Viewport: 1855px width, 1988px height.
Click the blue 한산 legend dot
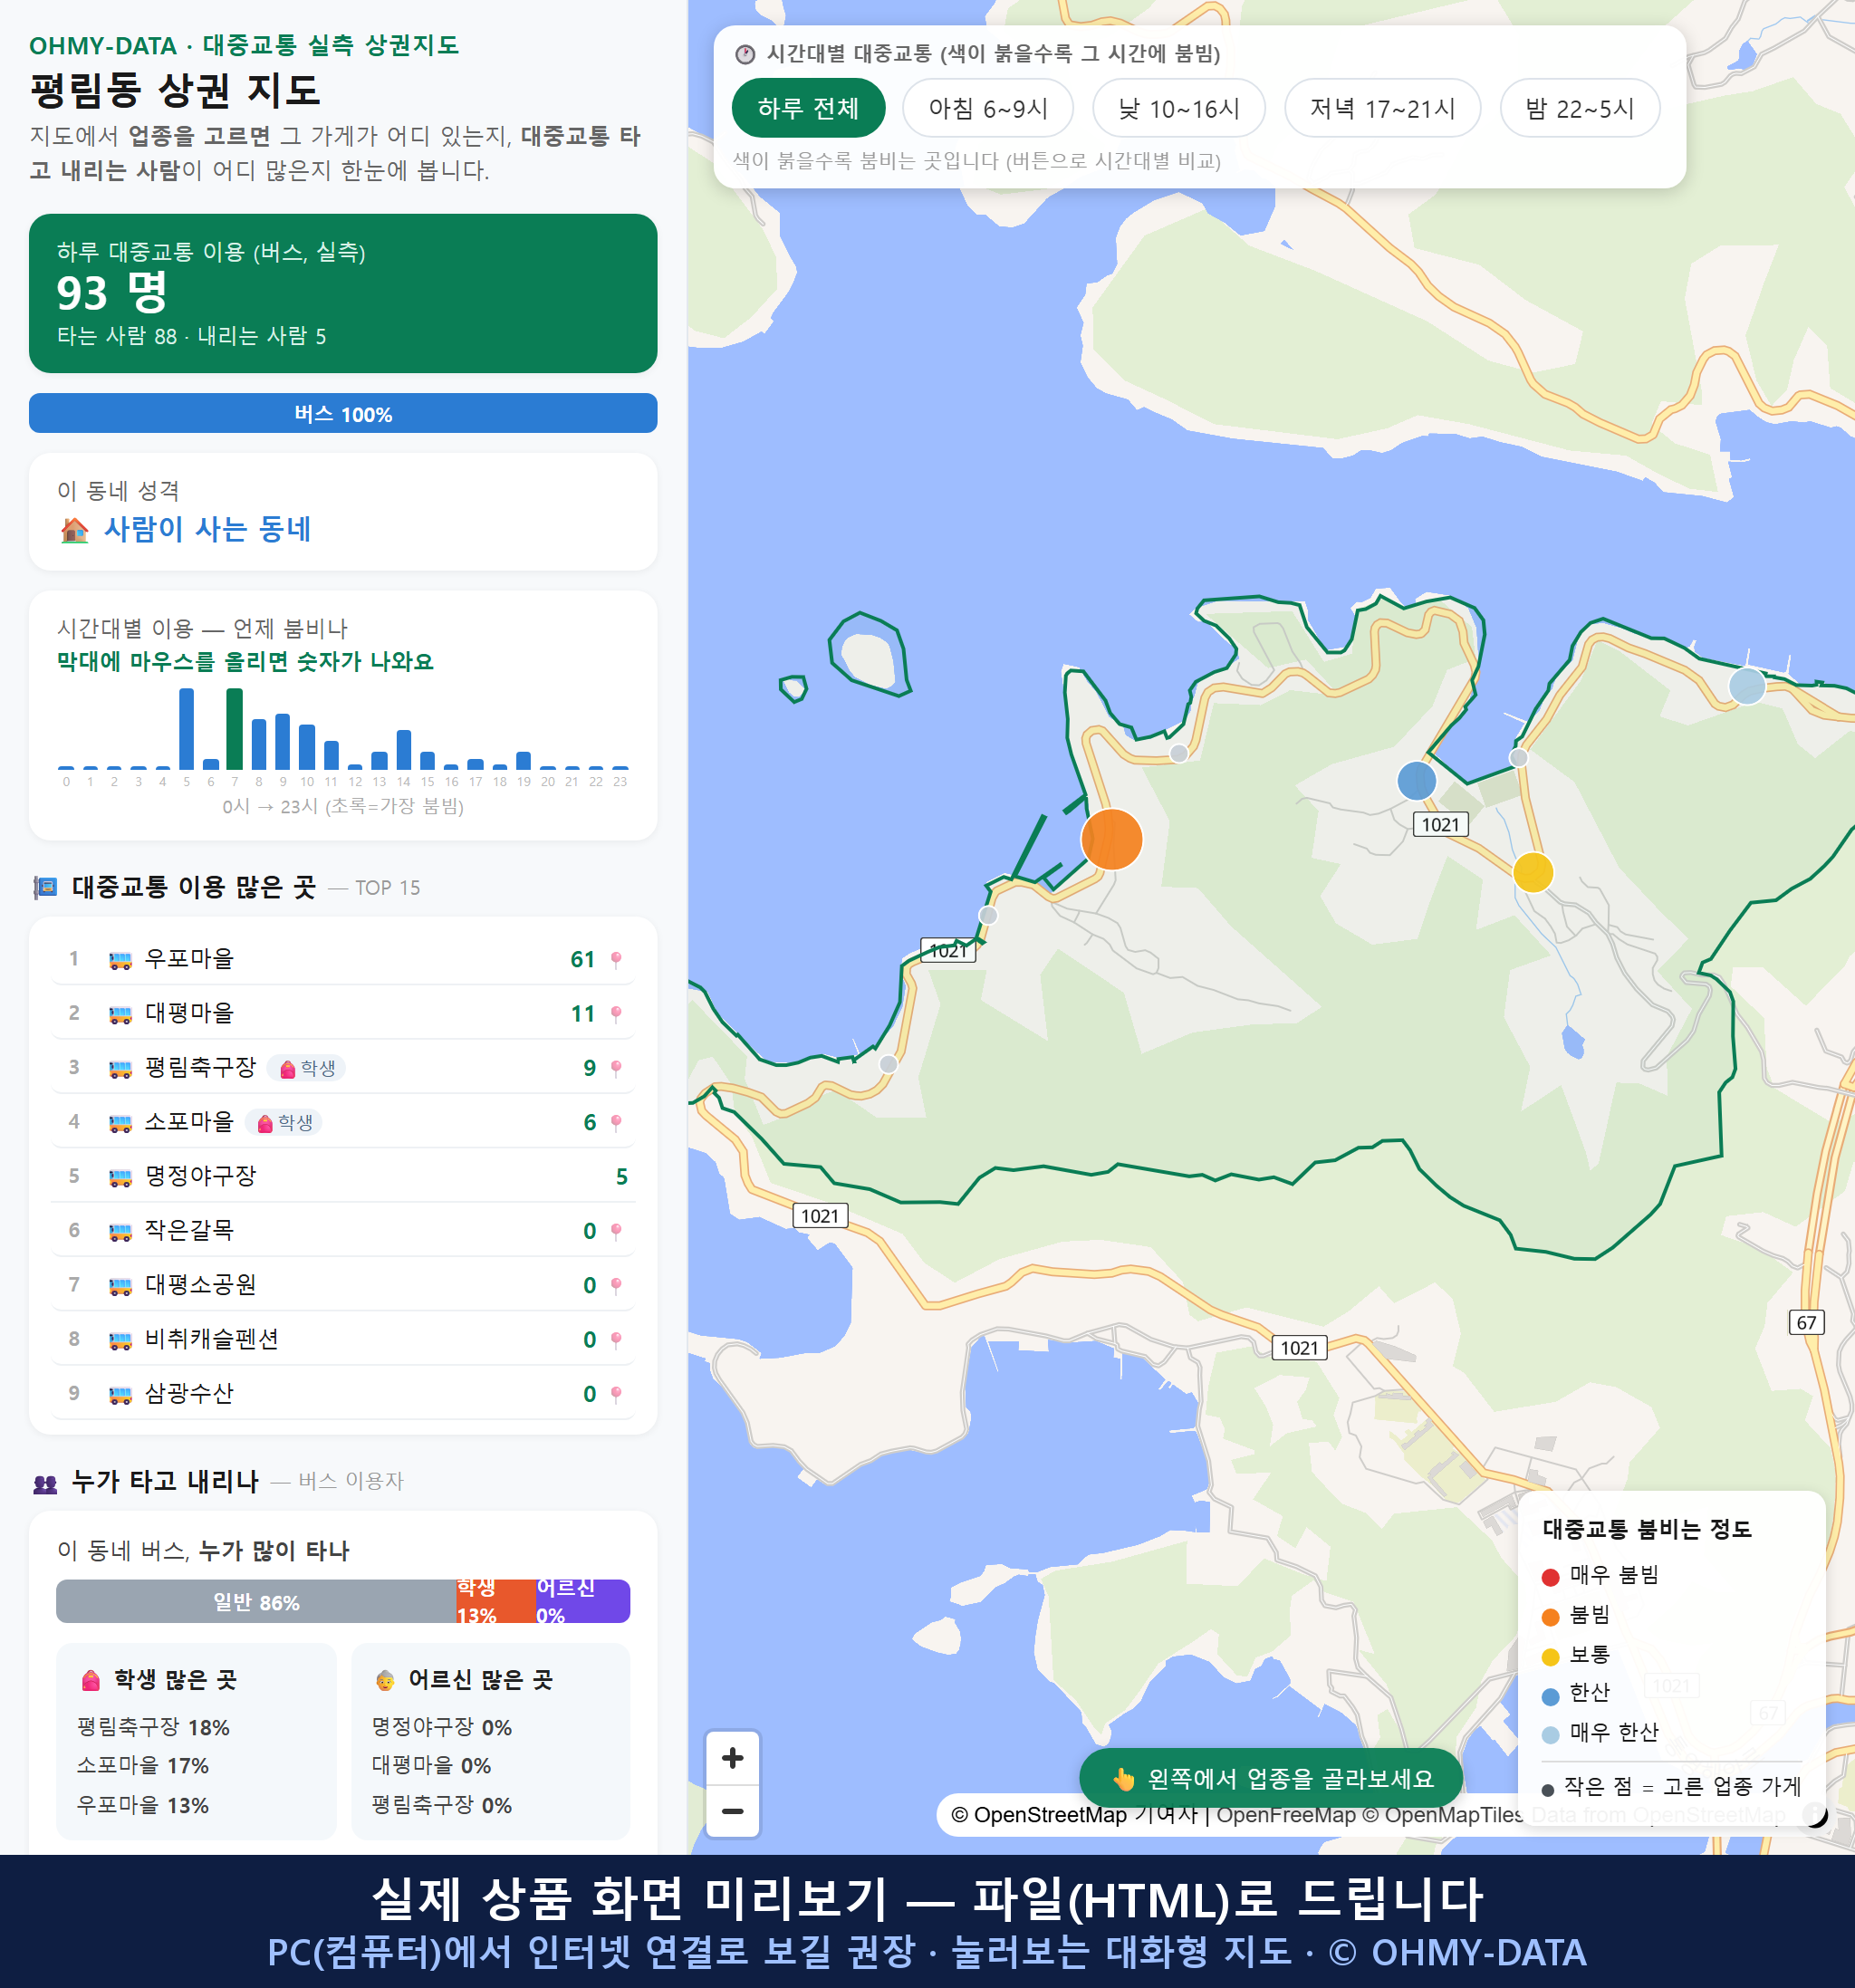(1550, 1696)
